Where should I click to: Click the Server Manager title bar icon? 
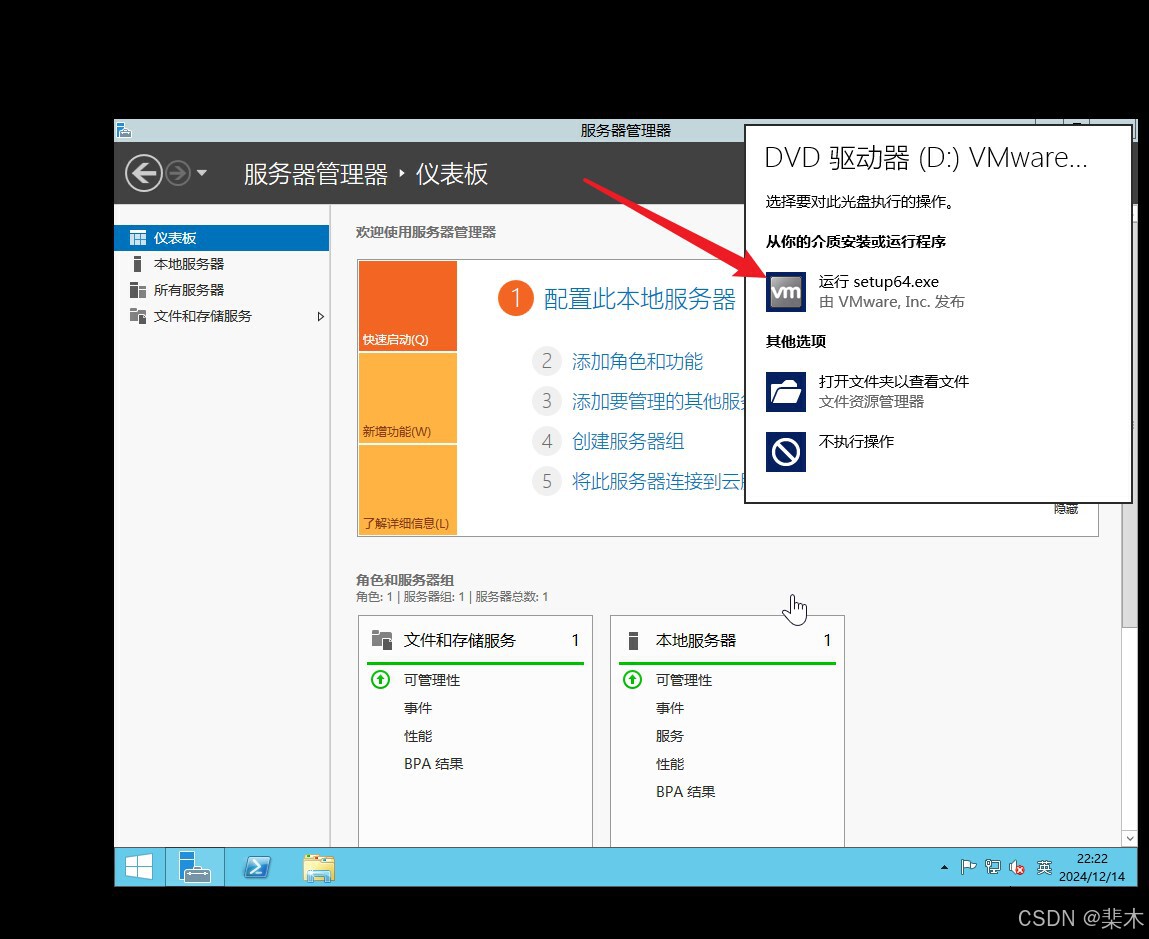(x=125, y=130)
